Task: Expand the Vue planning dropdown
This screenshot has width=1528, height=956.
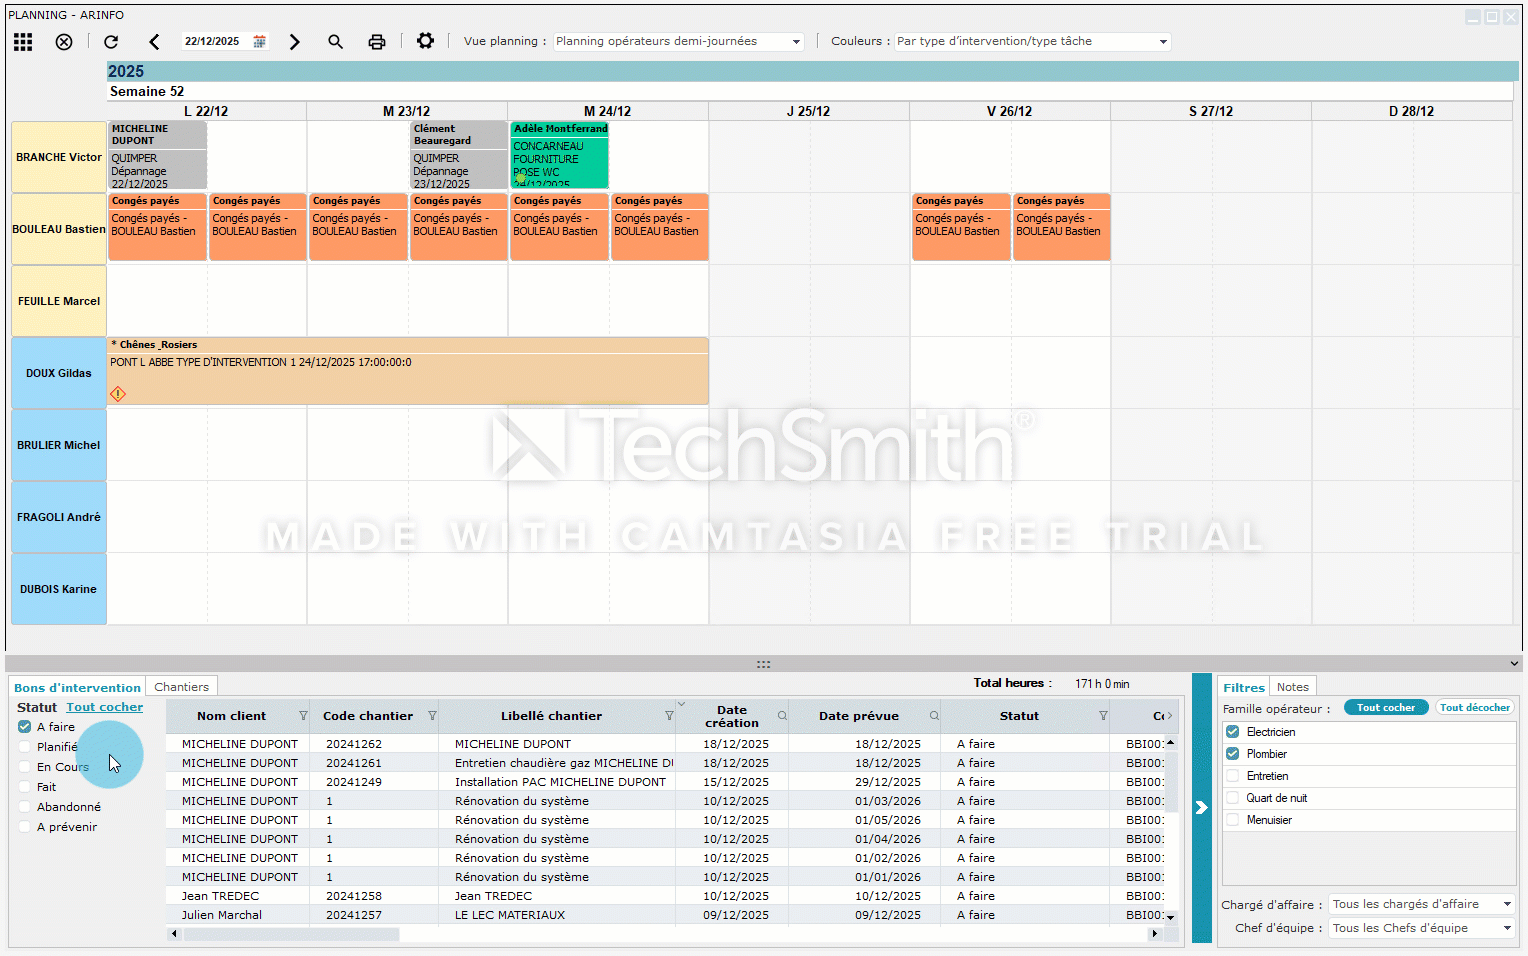Action: (x=796, y=42)
